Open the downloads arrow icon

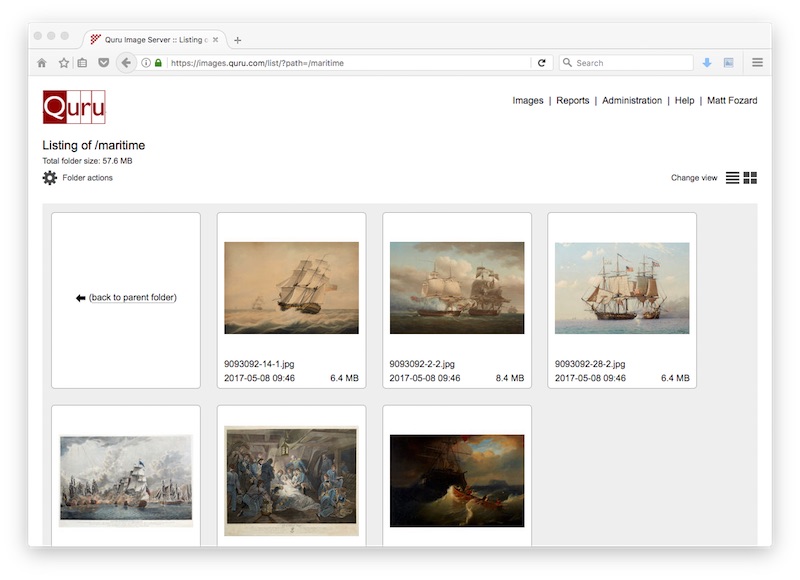tap(707, 63)
